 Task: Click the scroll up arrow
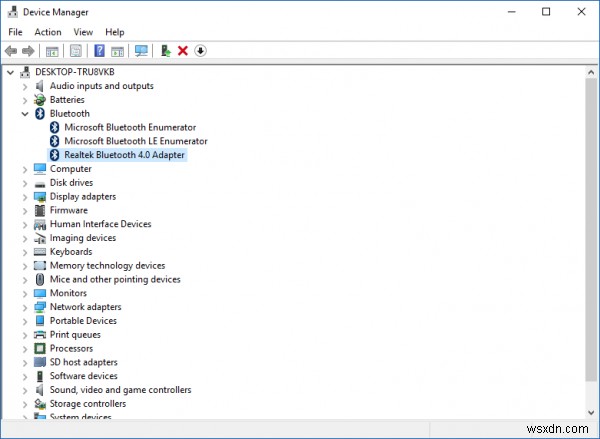[x=591, y=72]
